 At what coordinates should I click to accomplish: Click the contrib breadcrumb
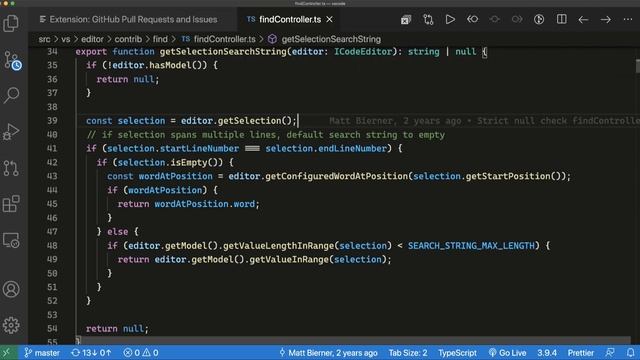(x=128, y=39)
